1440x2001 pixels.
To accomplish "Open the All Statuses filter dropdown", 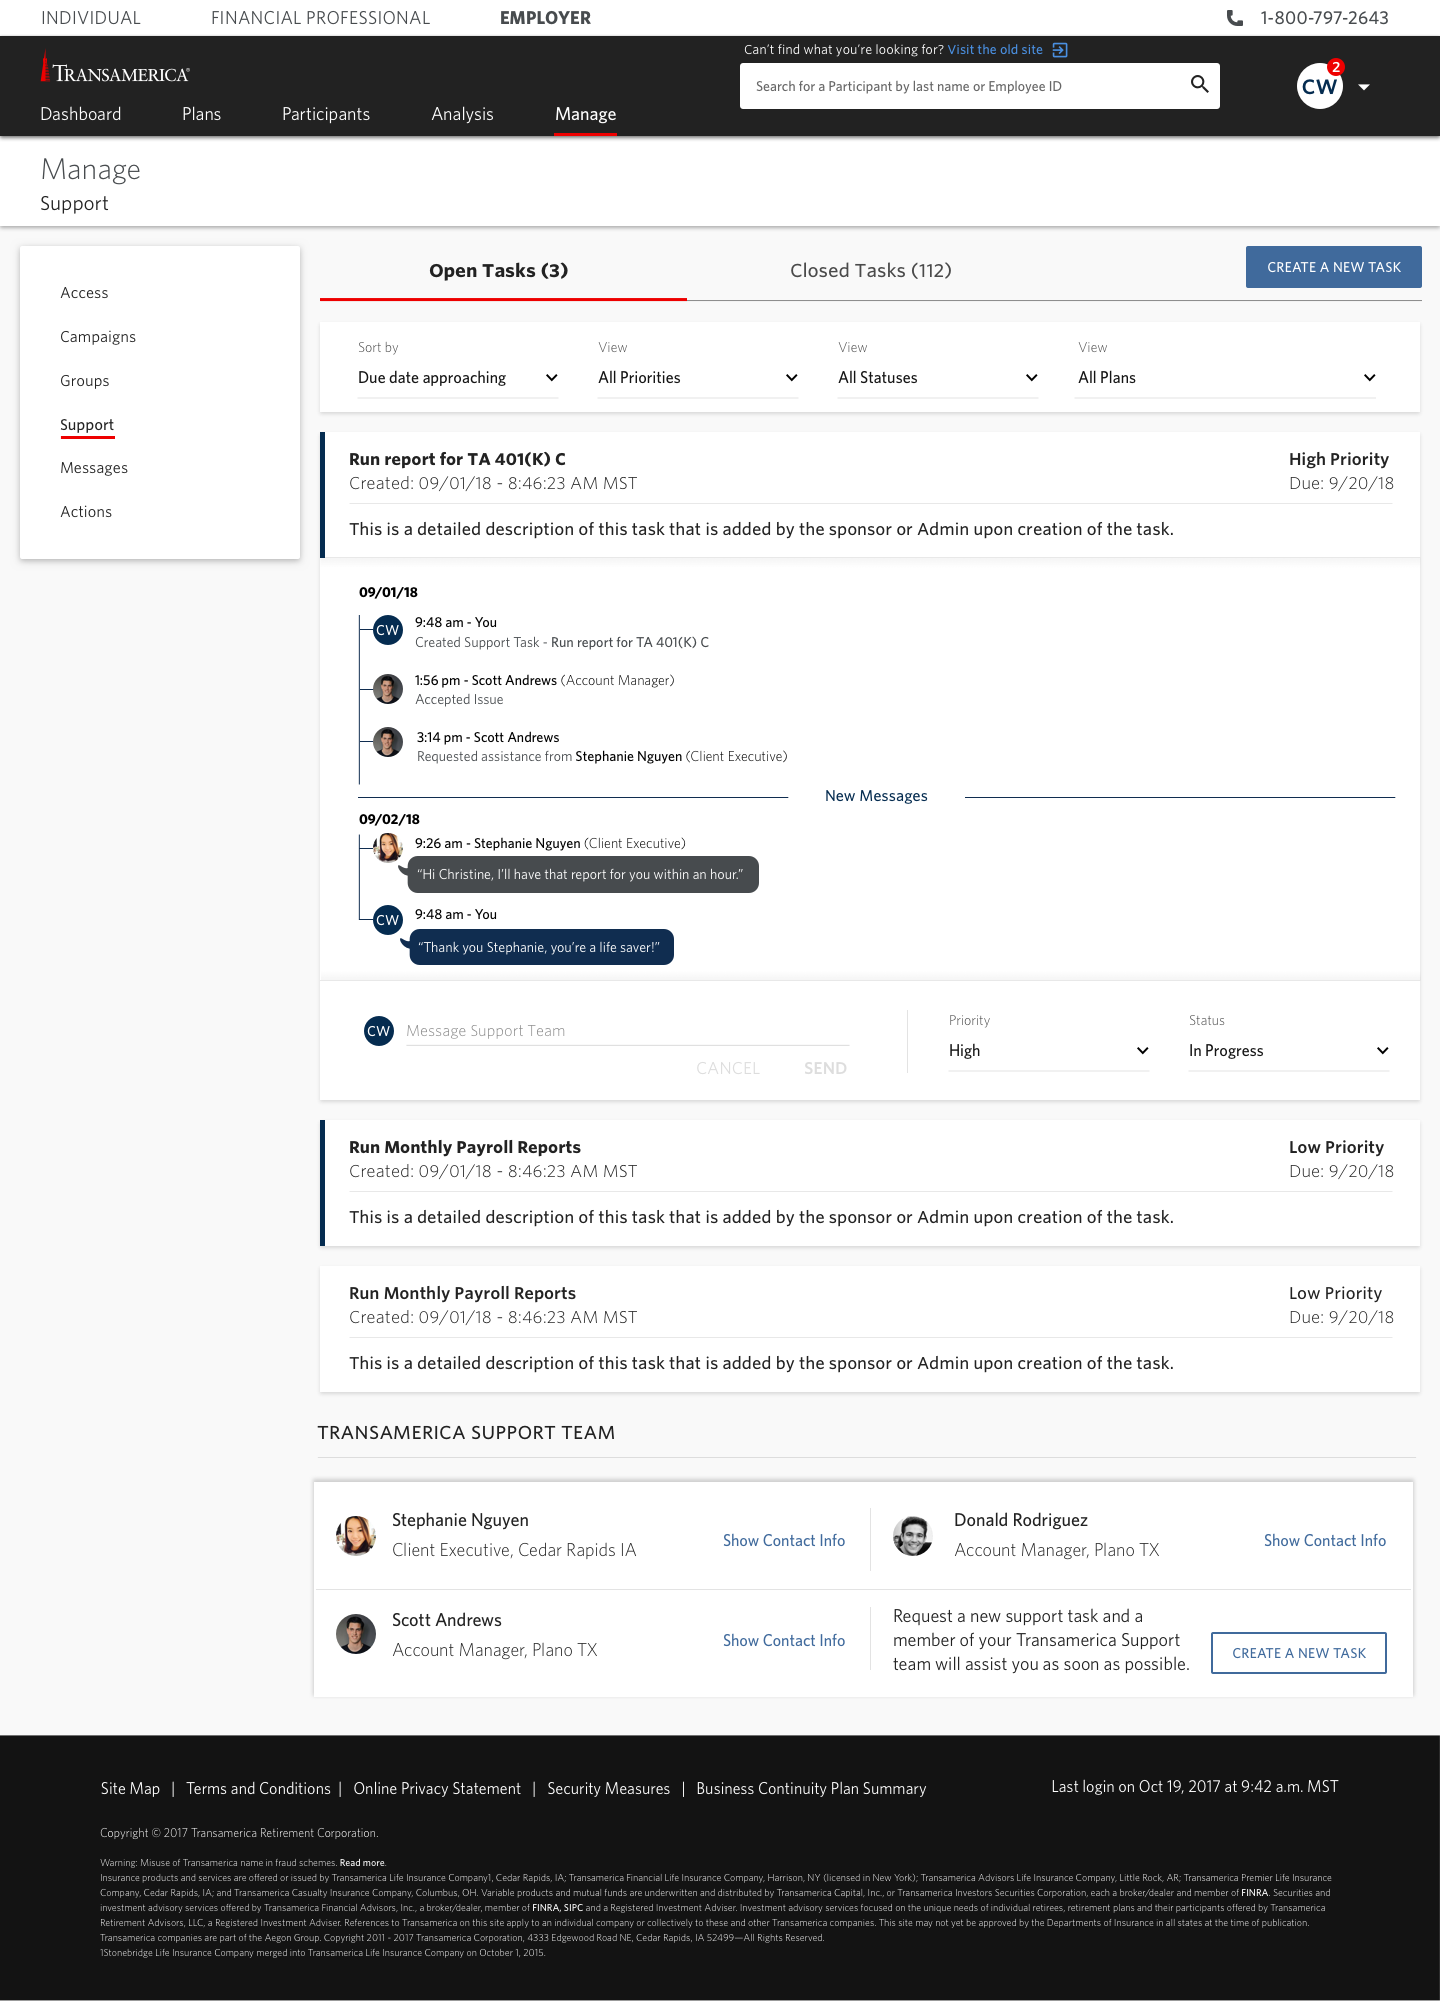I will [x=938, y=378].
